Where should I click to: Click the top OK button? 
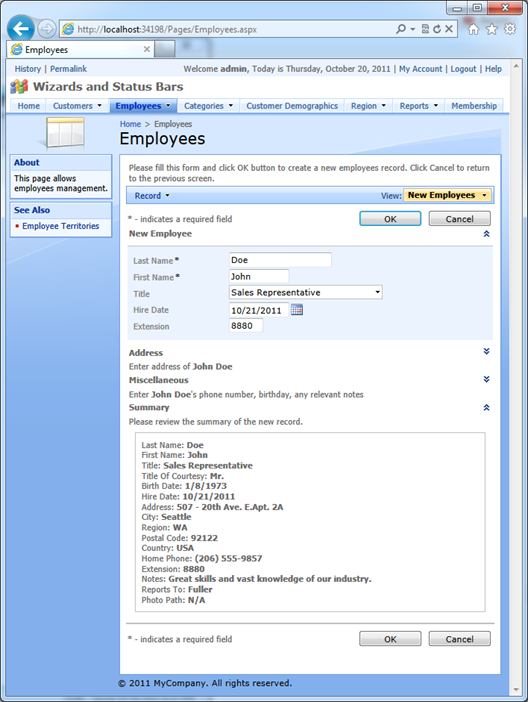coord(390,219)
